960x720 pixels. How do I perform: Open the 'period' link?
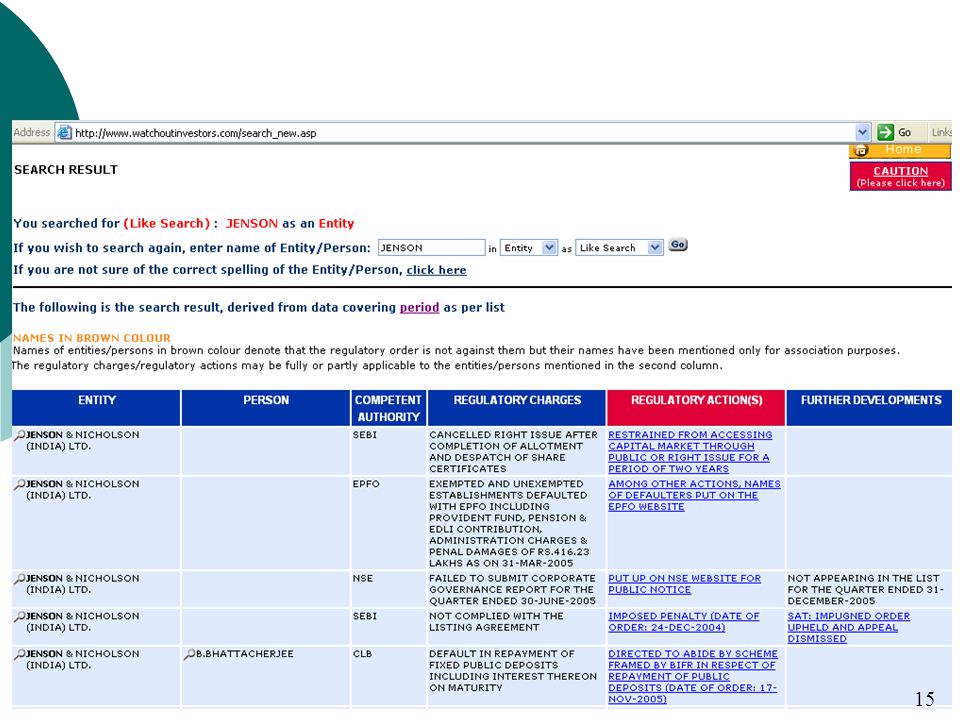click(x=419, y=307)
